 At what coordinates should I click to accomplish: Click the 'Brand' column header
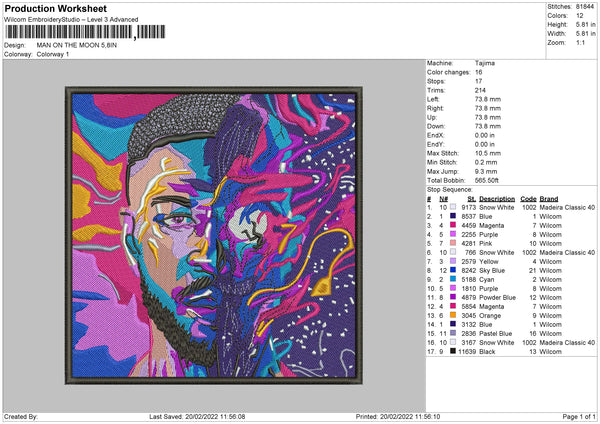tap(549, 199)
